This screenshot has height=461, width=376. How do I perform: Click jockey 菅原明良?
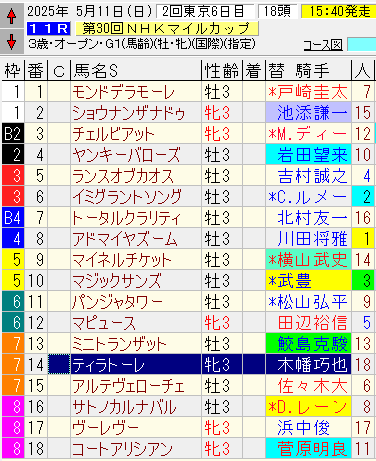pos(308,449)
